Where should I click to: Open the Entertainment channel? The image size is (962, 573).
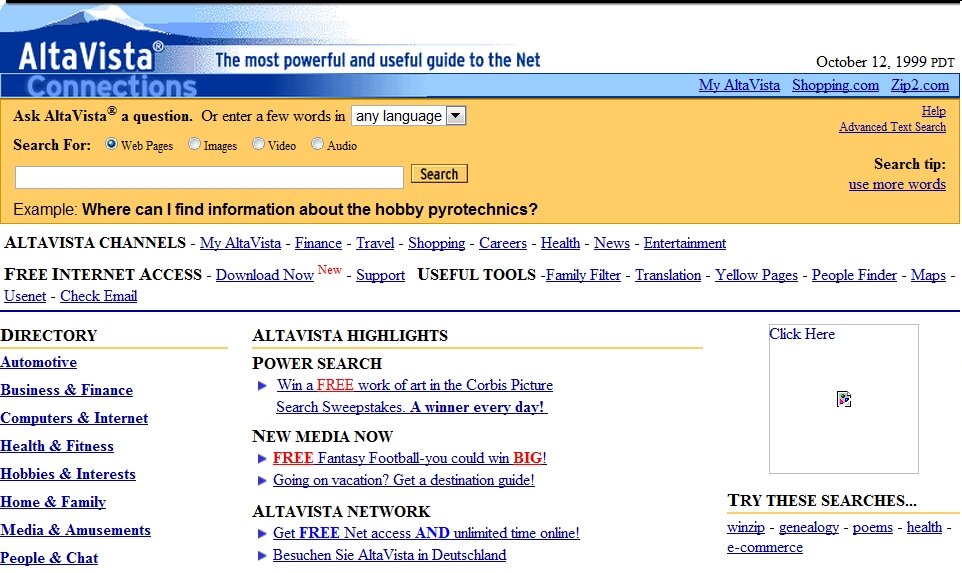pyautogui.click(x=684, y=243)
